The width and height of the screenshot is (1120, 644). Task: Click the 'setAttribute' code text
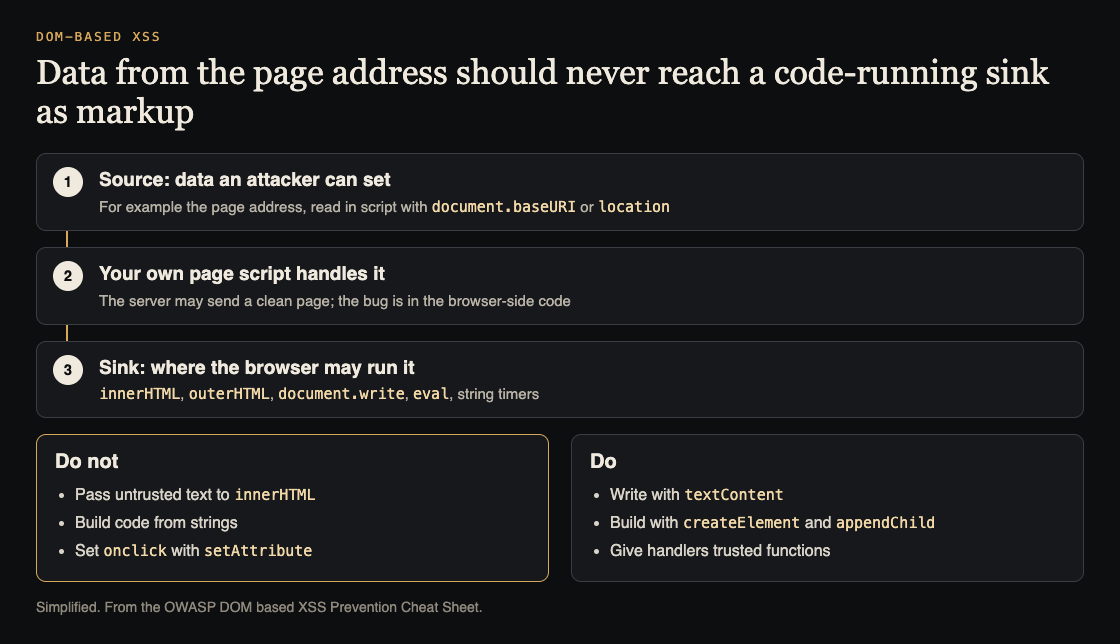[x=258, y=550]
